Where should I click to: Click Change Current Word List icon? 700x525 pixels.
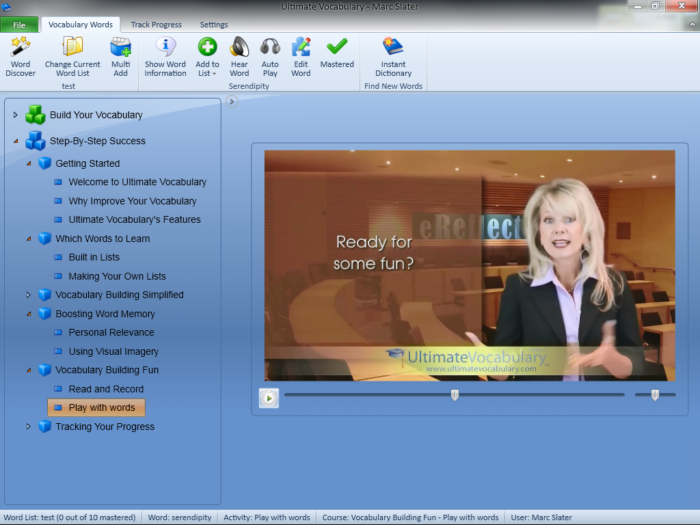[x=72, y=46]
